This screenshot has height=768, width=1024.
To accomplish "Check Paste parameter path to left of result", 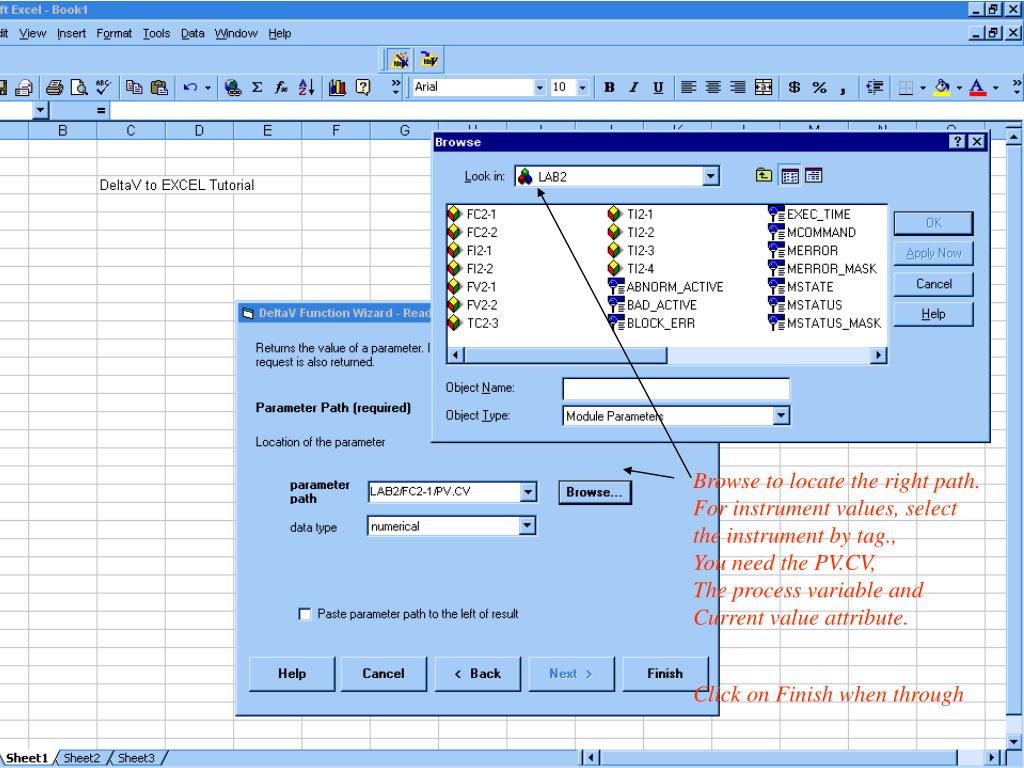I will pos(304,614).
